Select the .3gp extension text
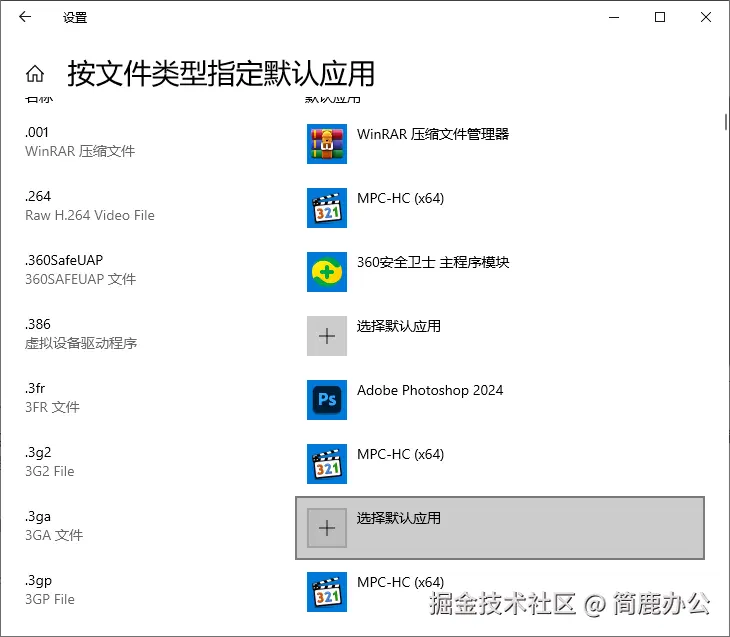This screenshot has height=637, width=730. coord(38,580)
